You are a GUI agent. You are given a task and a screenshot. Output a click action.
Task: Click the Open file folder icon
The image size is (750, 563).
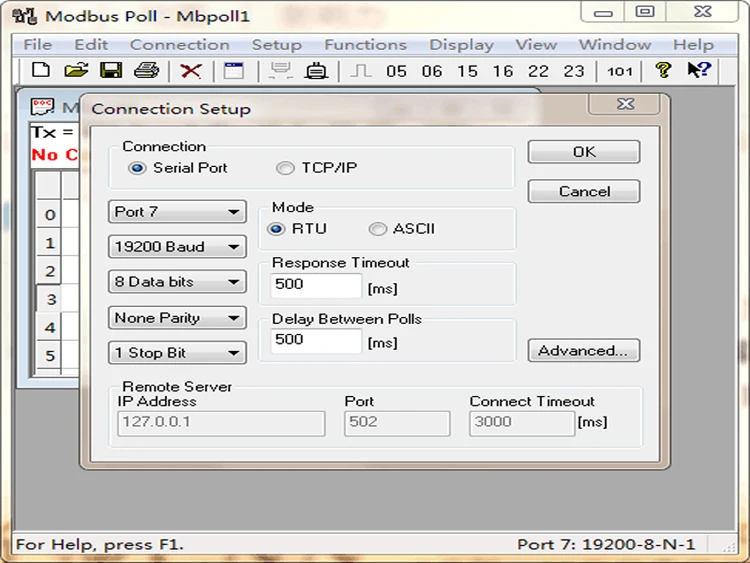tap(77, 70)
